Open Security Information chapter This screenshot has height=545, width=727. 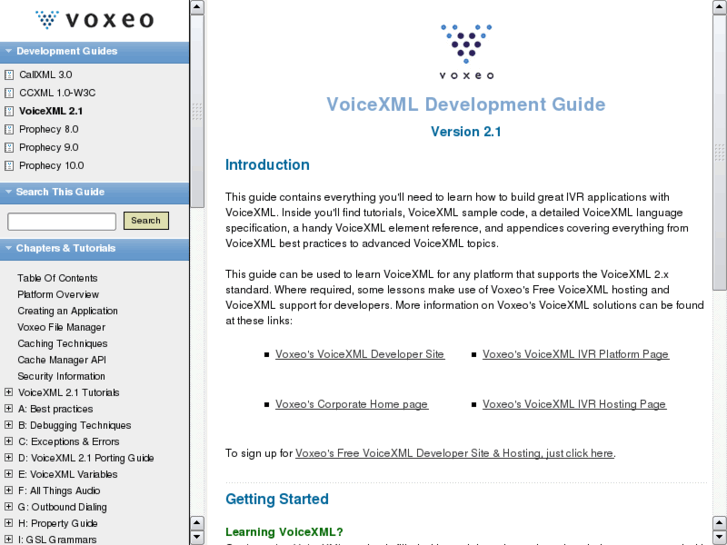(61, 376)
